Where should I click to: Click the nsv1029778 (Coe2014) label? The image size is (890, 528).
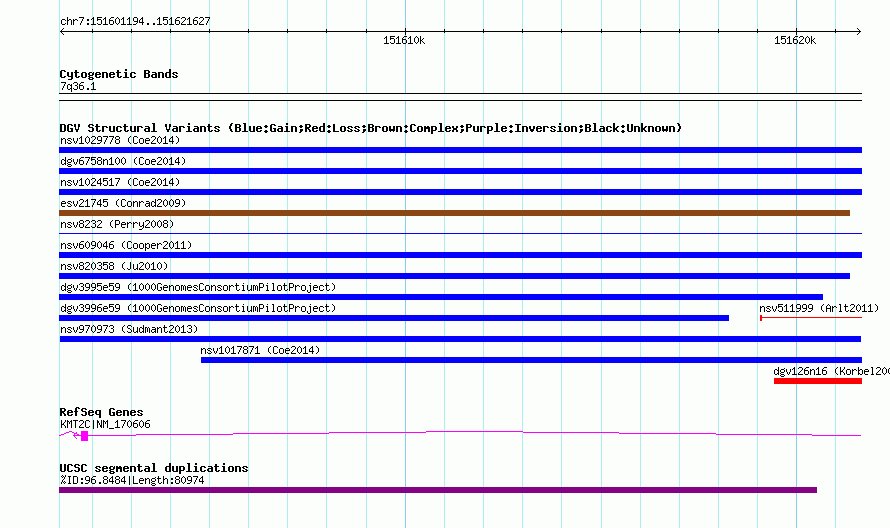click(120, 140)
